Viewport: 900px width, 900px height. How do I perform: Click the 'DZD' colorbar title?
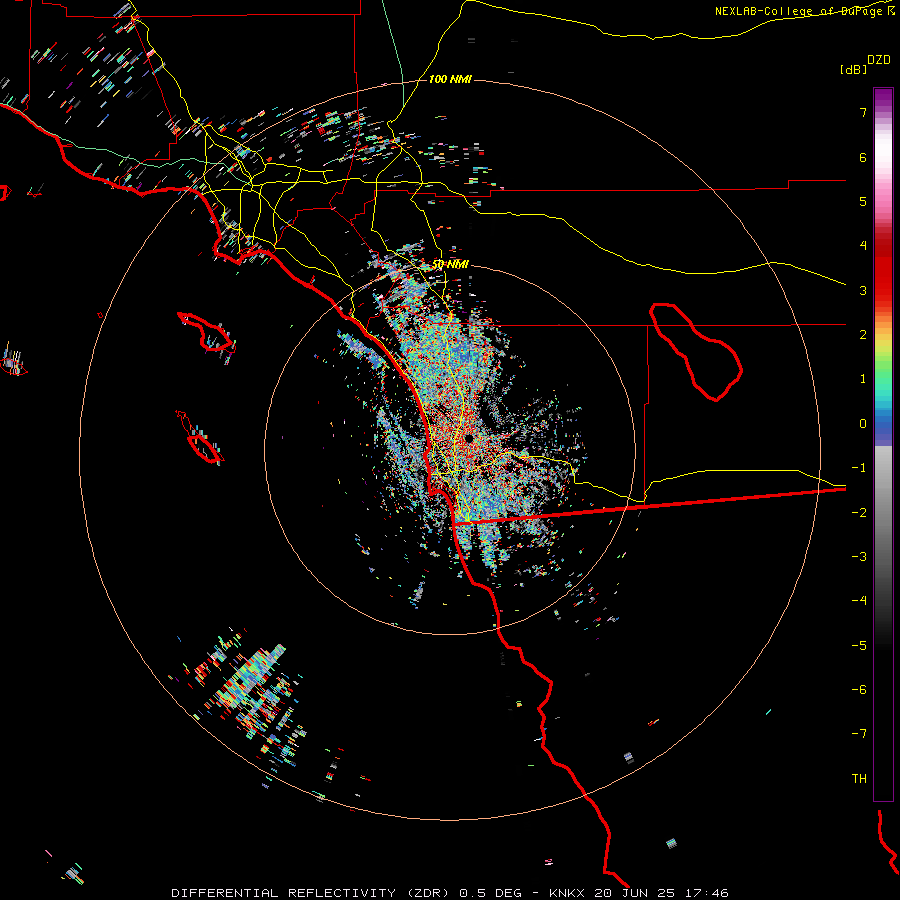879,59
